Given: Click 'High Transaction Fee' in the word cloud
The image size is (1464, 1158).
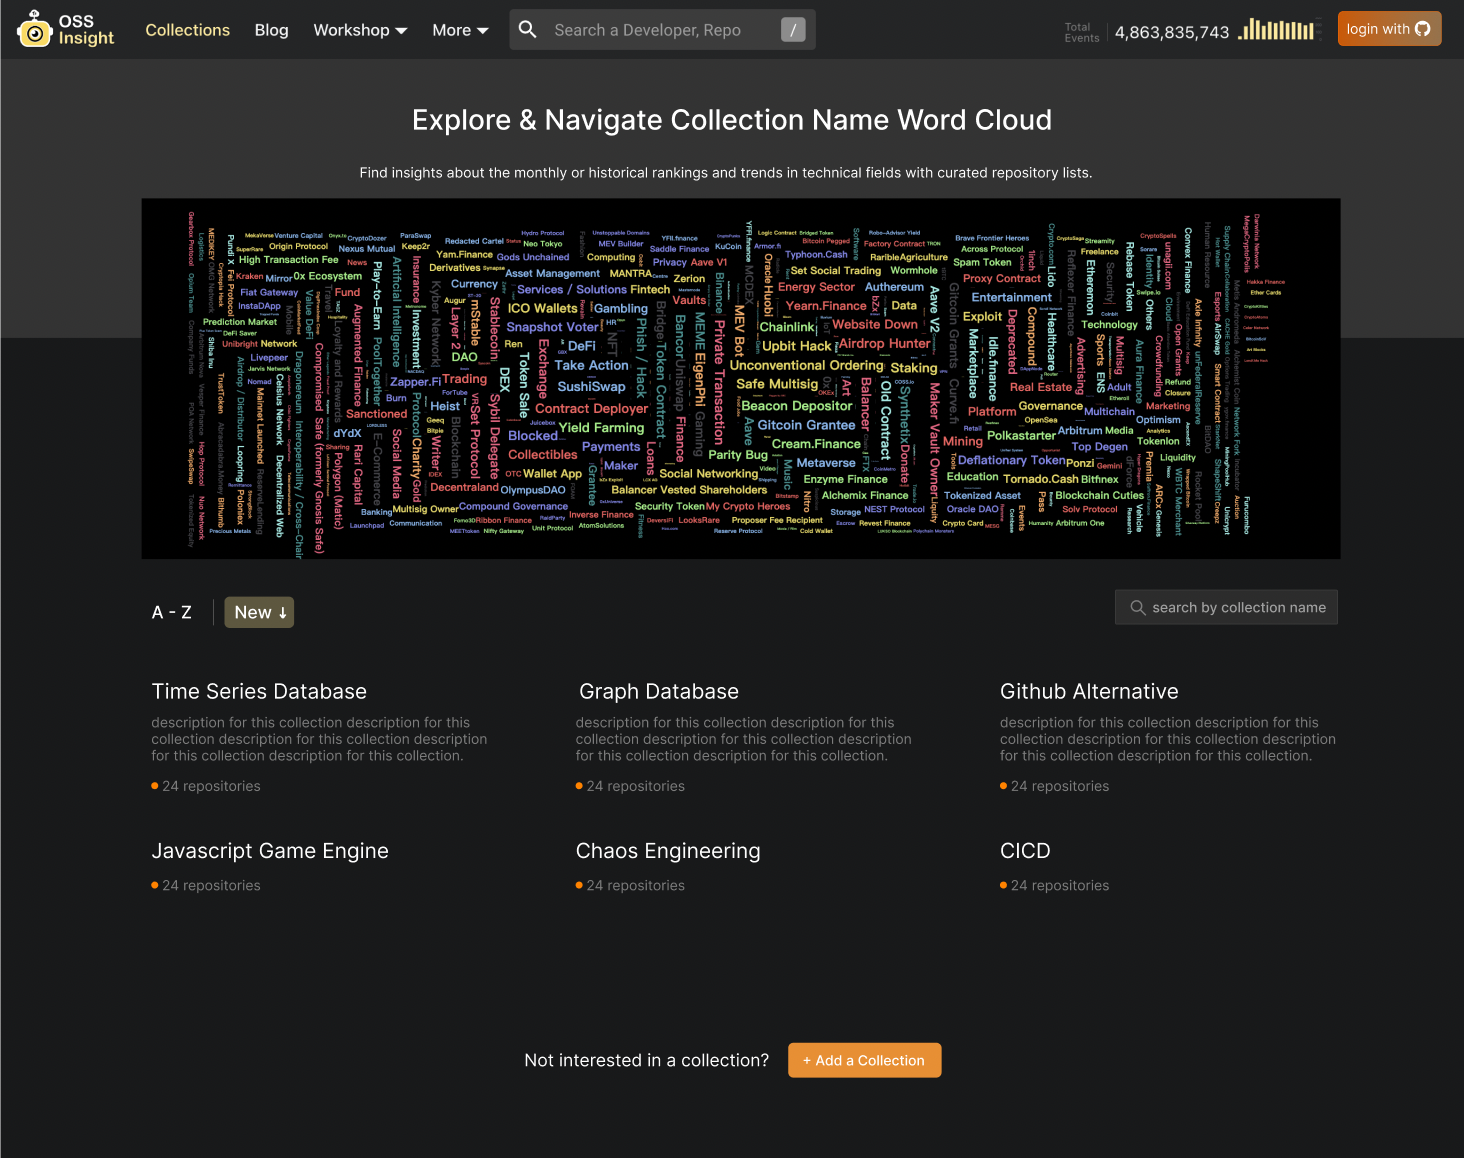Looking at the screenshot, I should [288, 259].
